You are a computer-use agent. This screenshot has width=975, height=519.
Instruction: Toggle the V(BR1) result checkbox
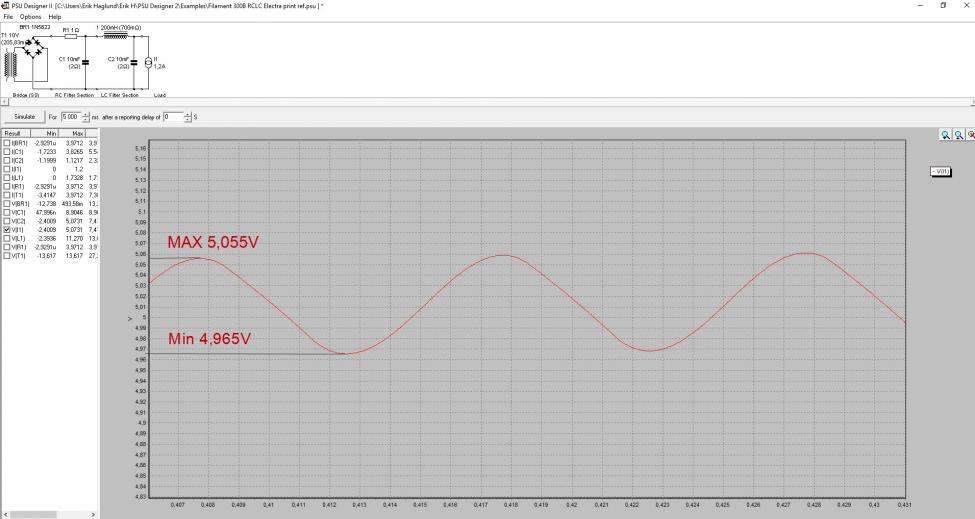7,204
